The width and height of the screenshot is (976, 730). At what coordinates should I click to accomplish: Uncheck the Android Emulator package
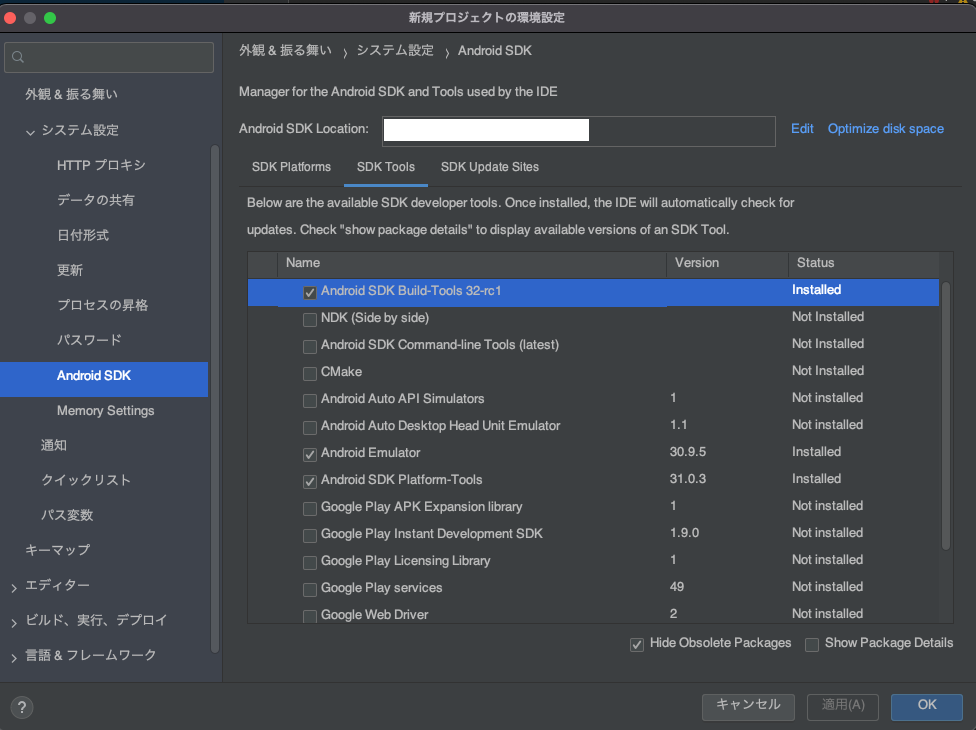(310, 454)
